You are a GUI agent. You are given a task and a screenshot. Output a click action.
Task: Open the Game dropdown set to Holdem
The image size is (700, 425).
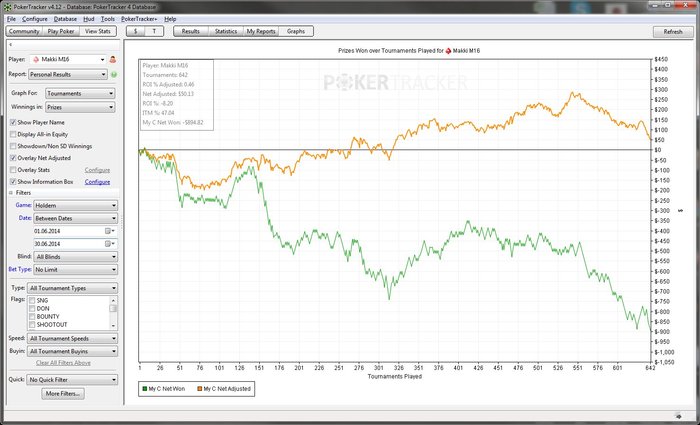click(x=75, y=206)
